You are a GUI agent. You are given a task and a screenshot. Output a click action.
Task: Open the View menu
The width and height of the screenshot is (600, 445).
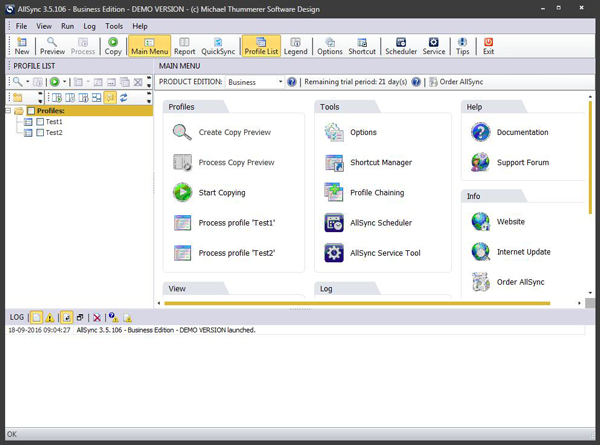[x=44, y=26]
